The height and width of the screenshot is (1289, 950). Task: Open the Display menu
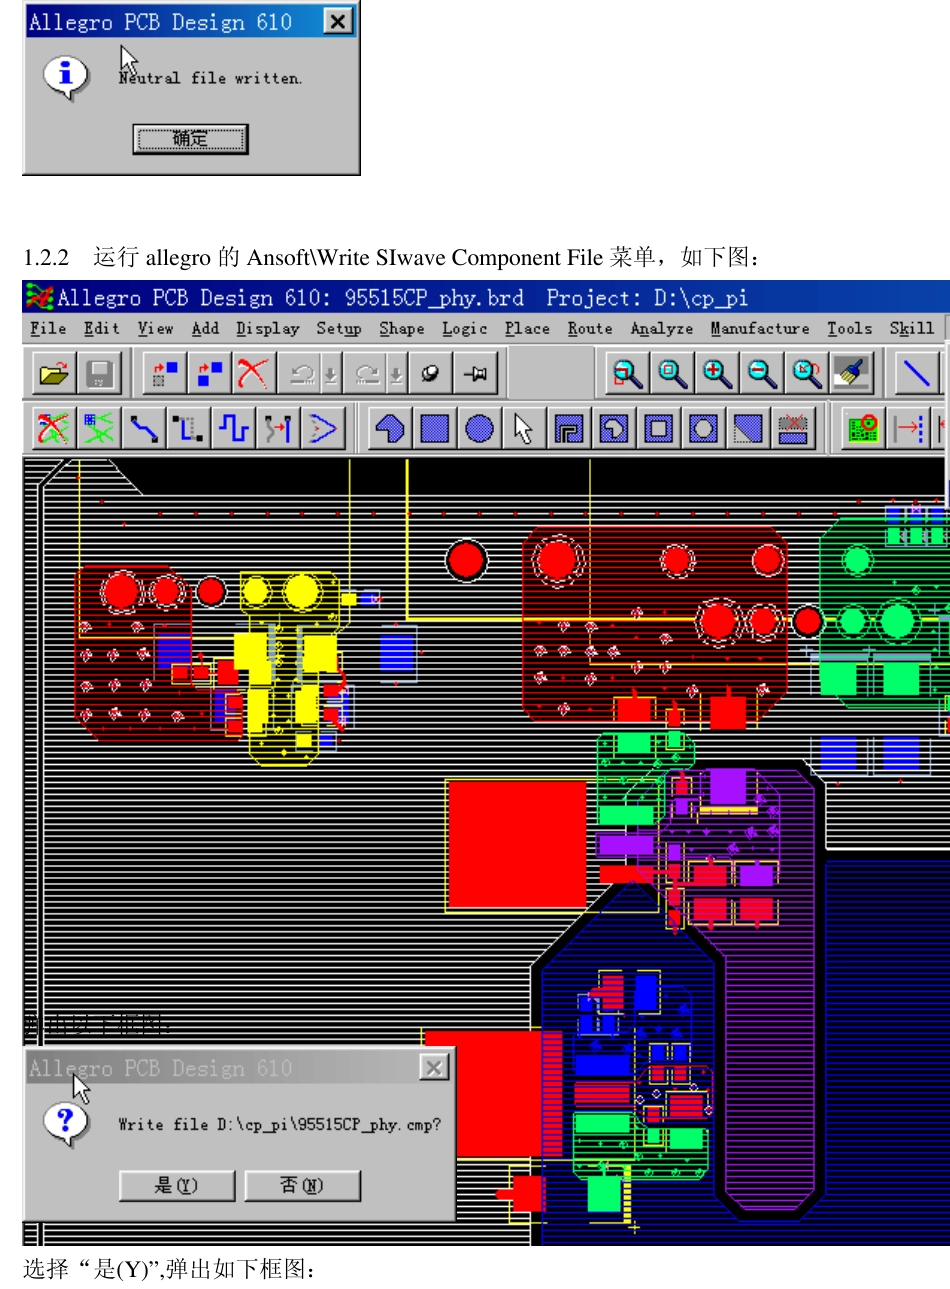(267, 329)
